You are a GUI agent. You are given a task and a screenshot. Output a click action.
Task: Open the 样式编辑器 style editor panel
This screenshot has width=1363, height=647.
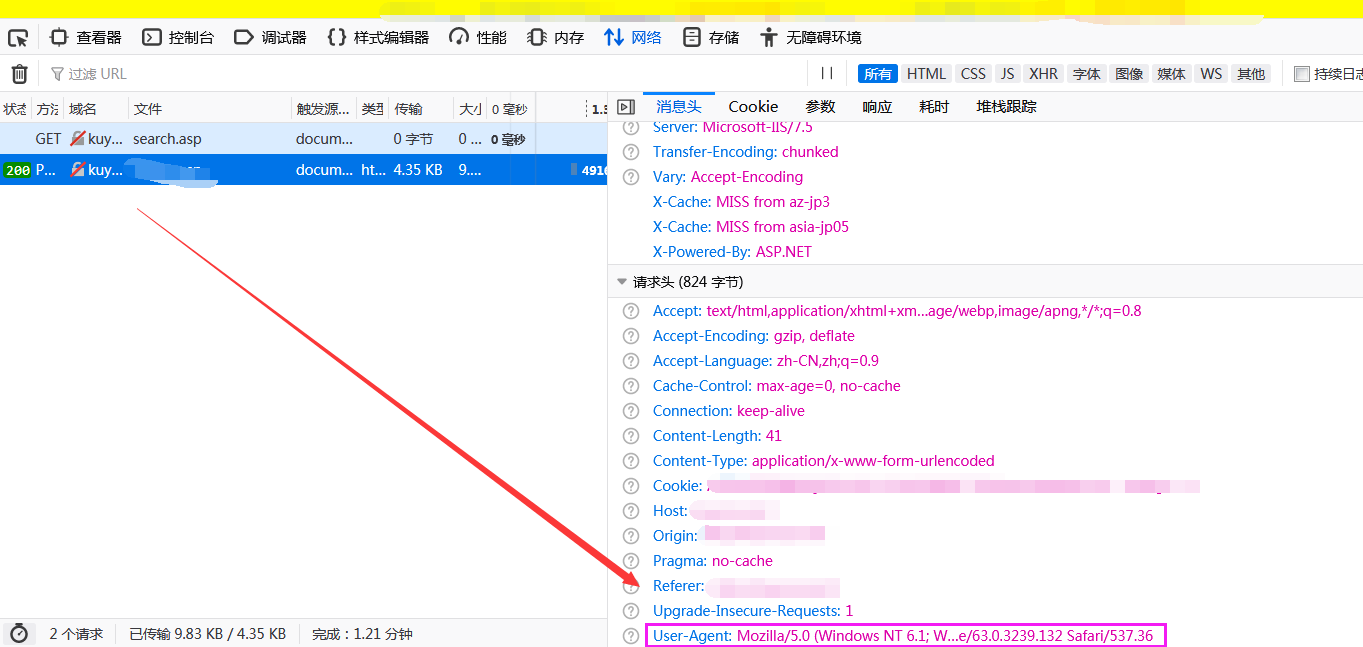tap(378, 38)
